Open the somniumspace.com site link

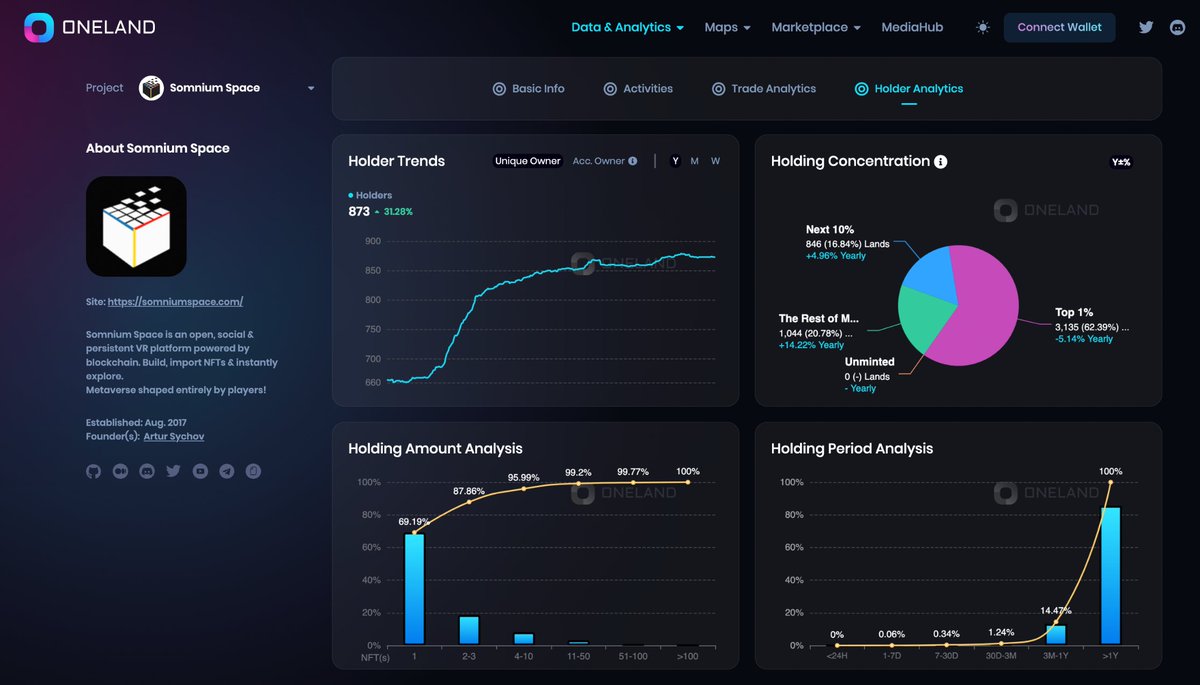(175, 302)
